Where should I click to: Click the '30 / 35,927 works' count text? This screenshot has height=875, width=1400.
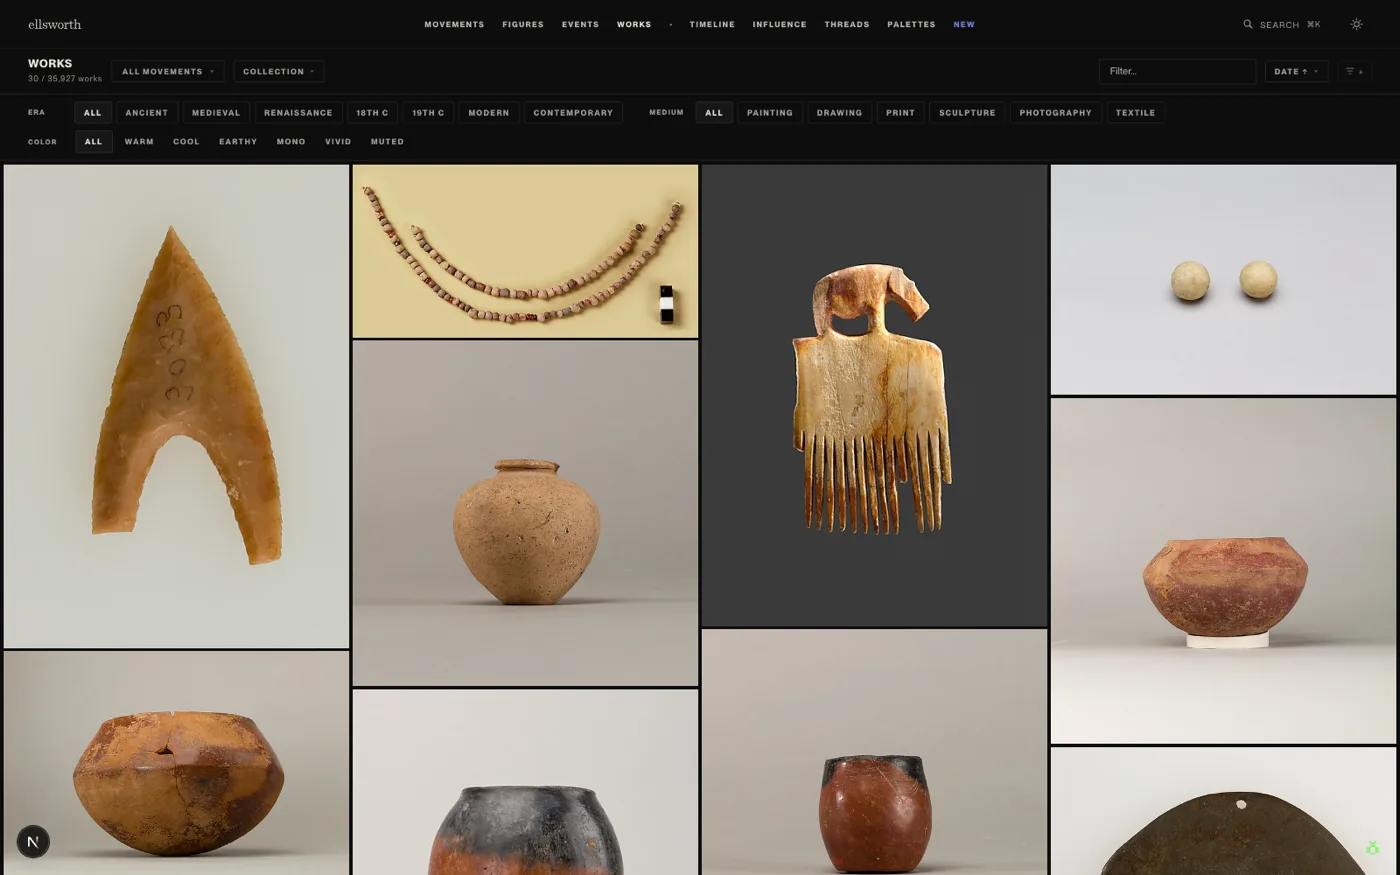pos(65,79)
